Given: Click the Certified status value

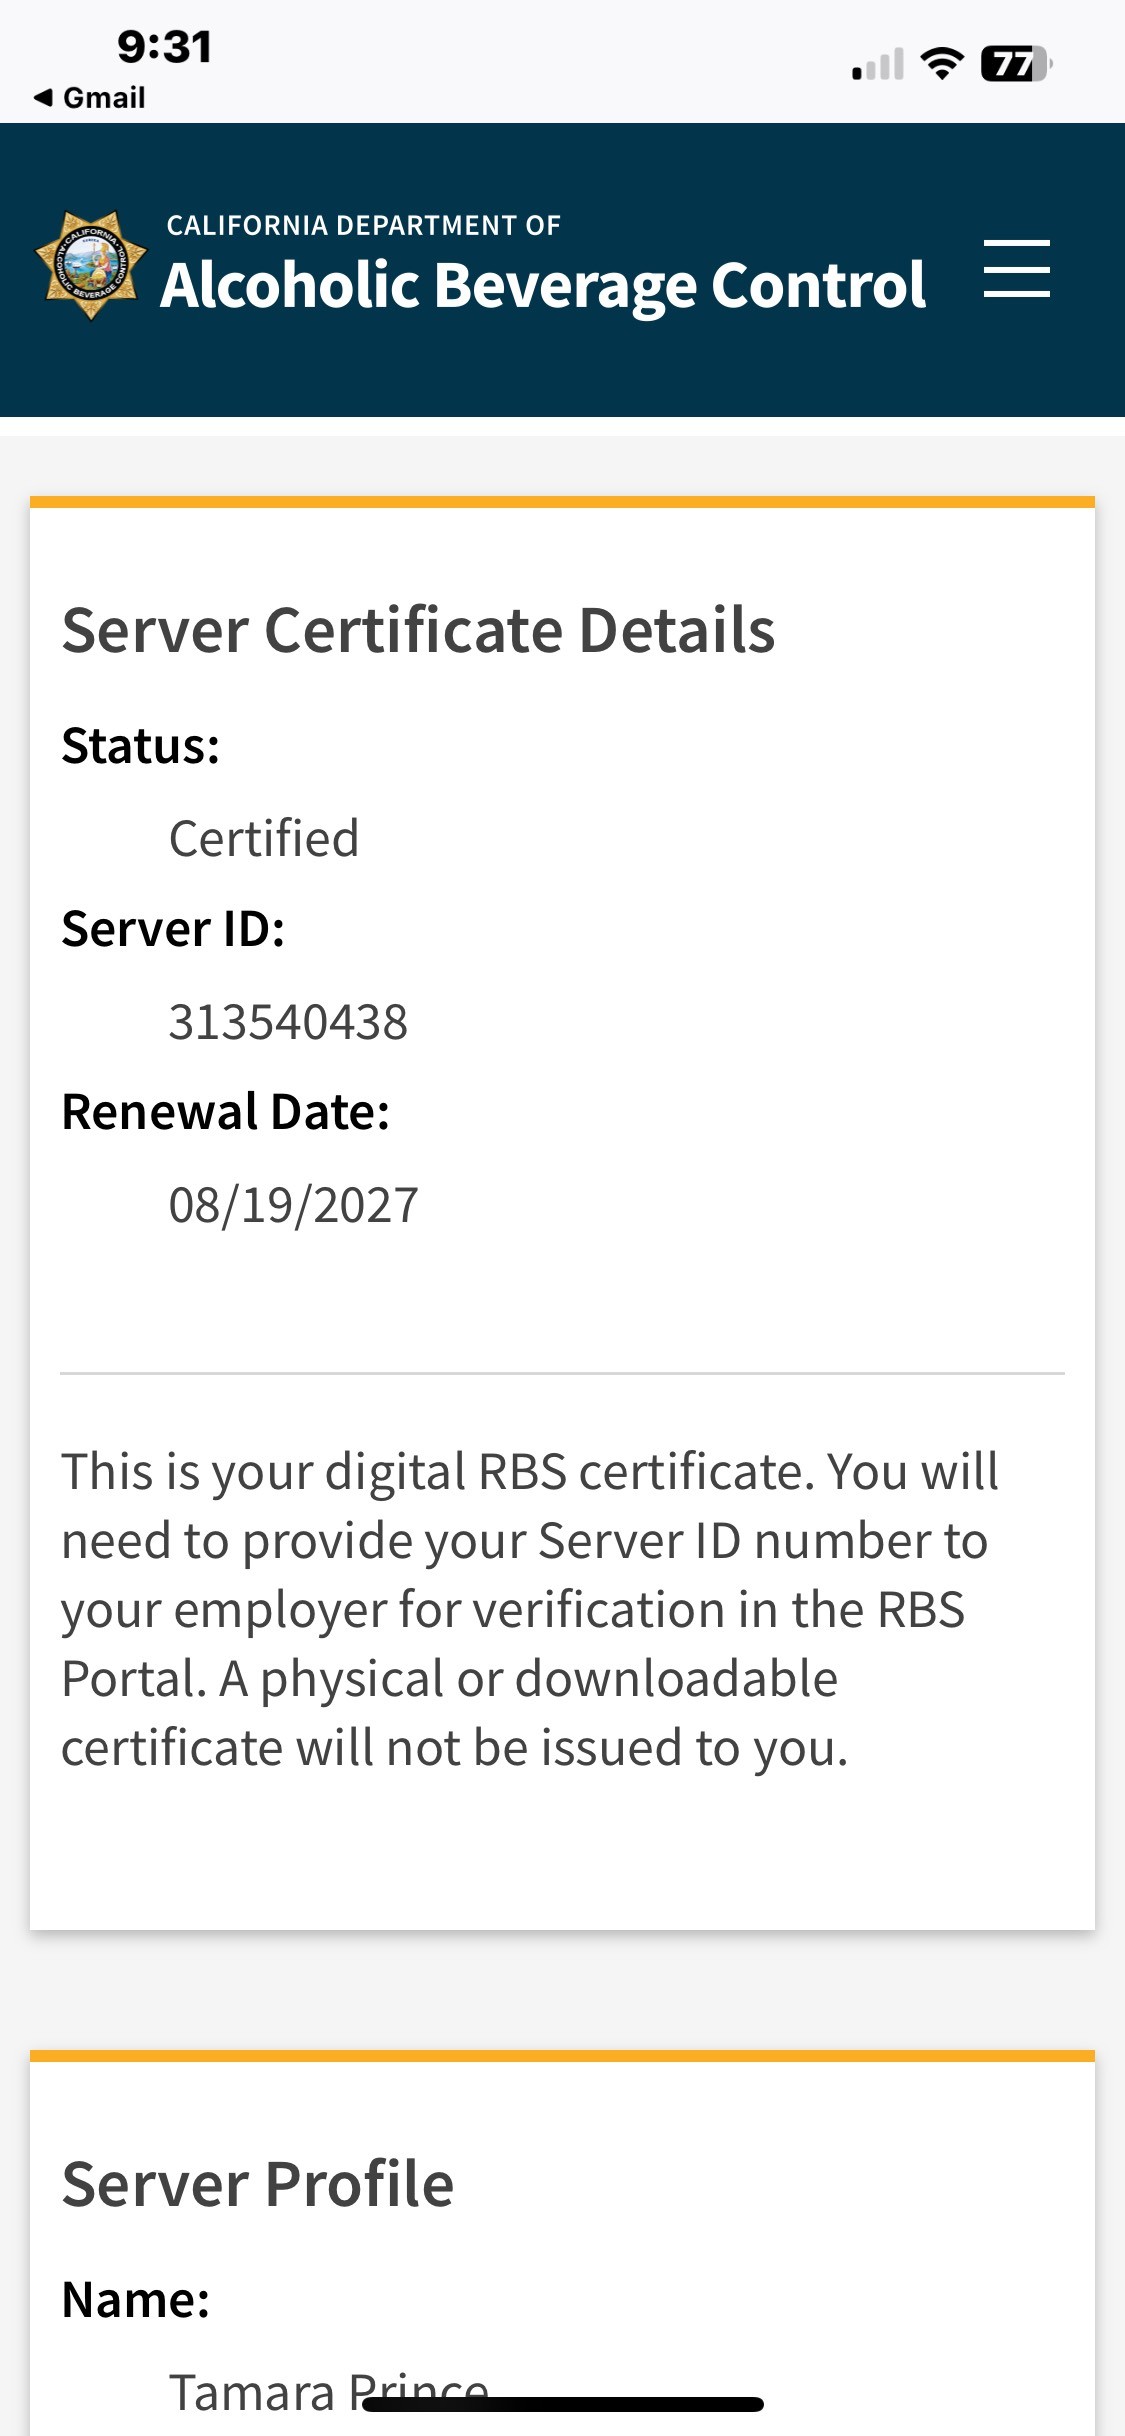Looking at the screenshot, I should coord(263,838).
